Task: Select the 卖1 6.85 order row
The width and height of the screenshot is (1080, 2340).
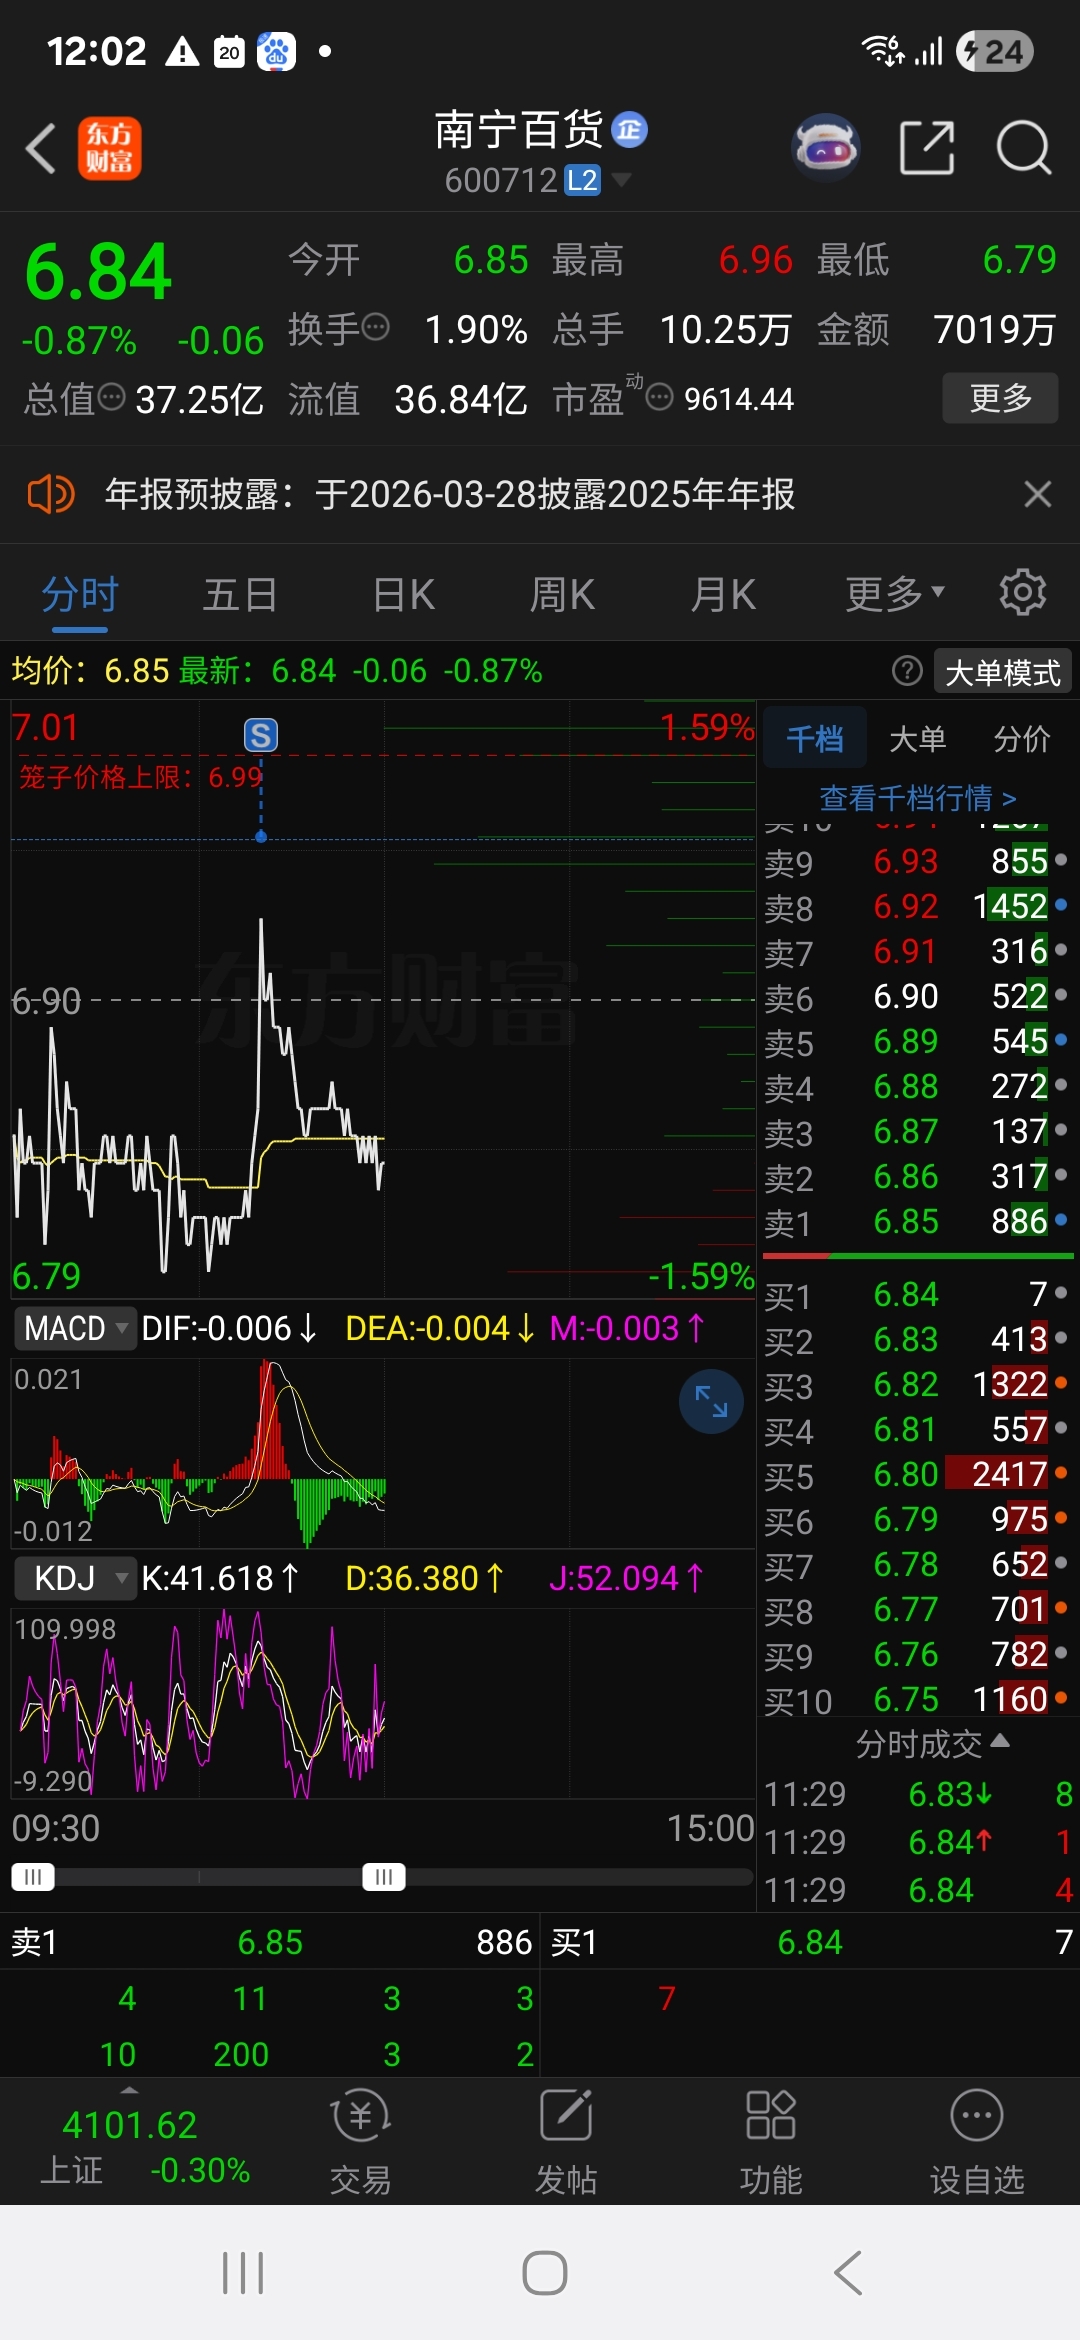Action: coord(917,1221)
